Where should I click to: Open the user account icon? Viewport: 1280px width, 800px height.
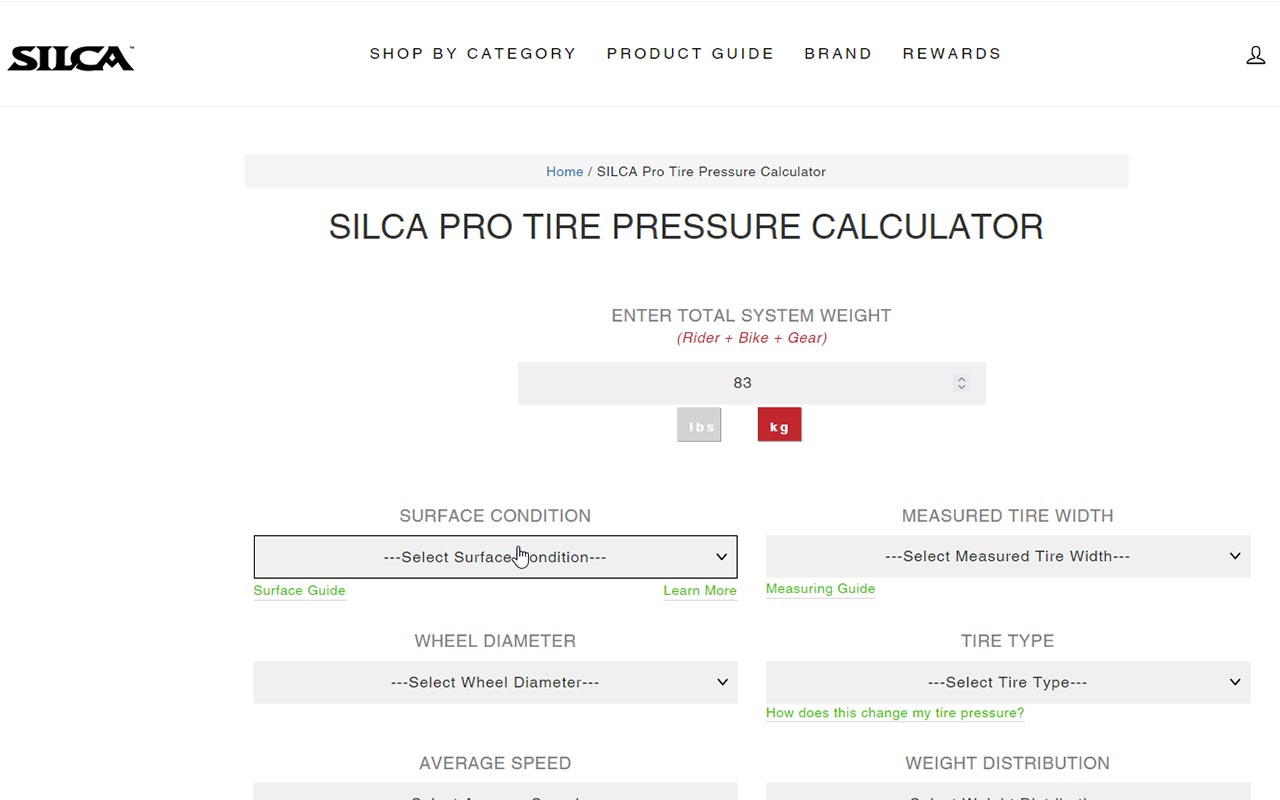(x=1255, y=55)
